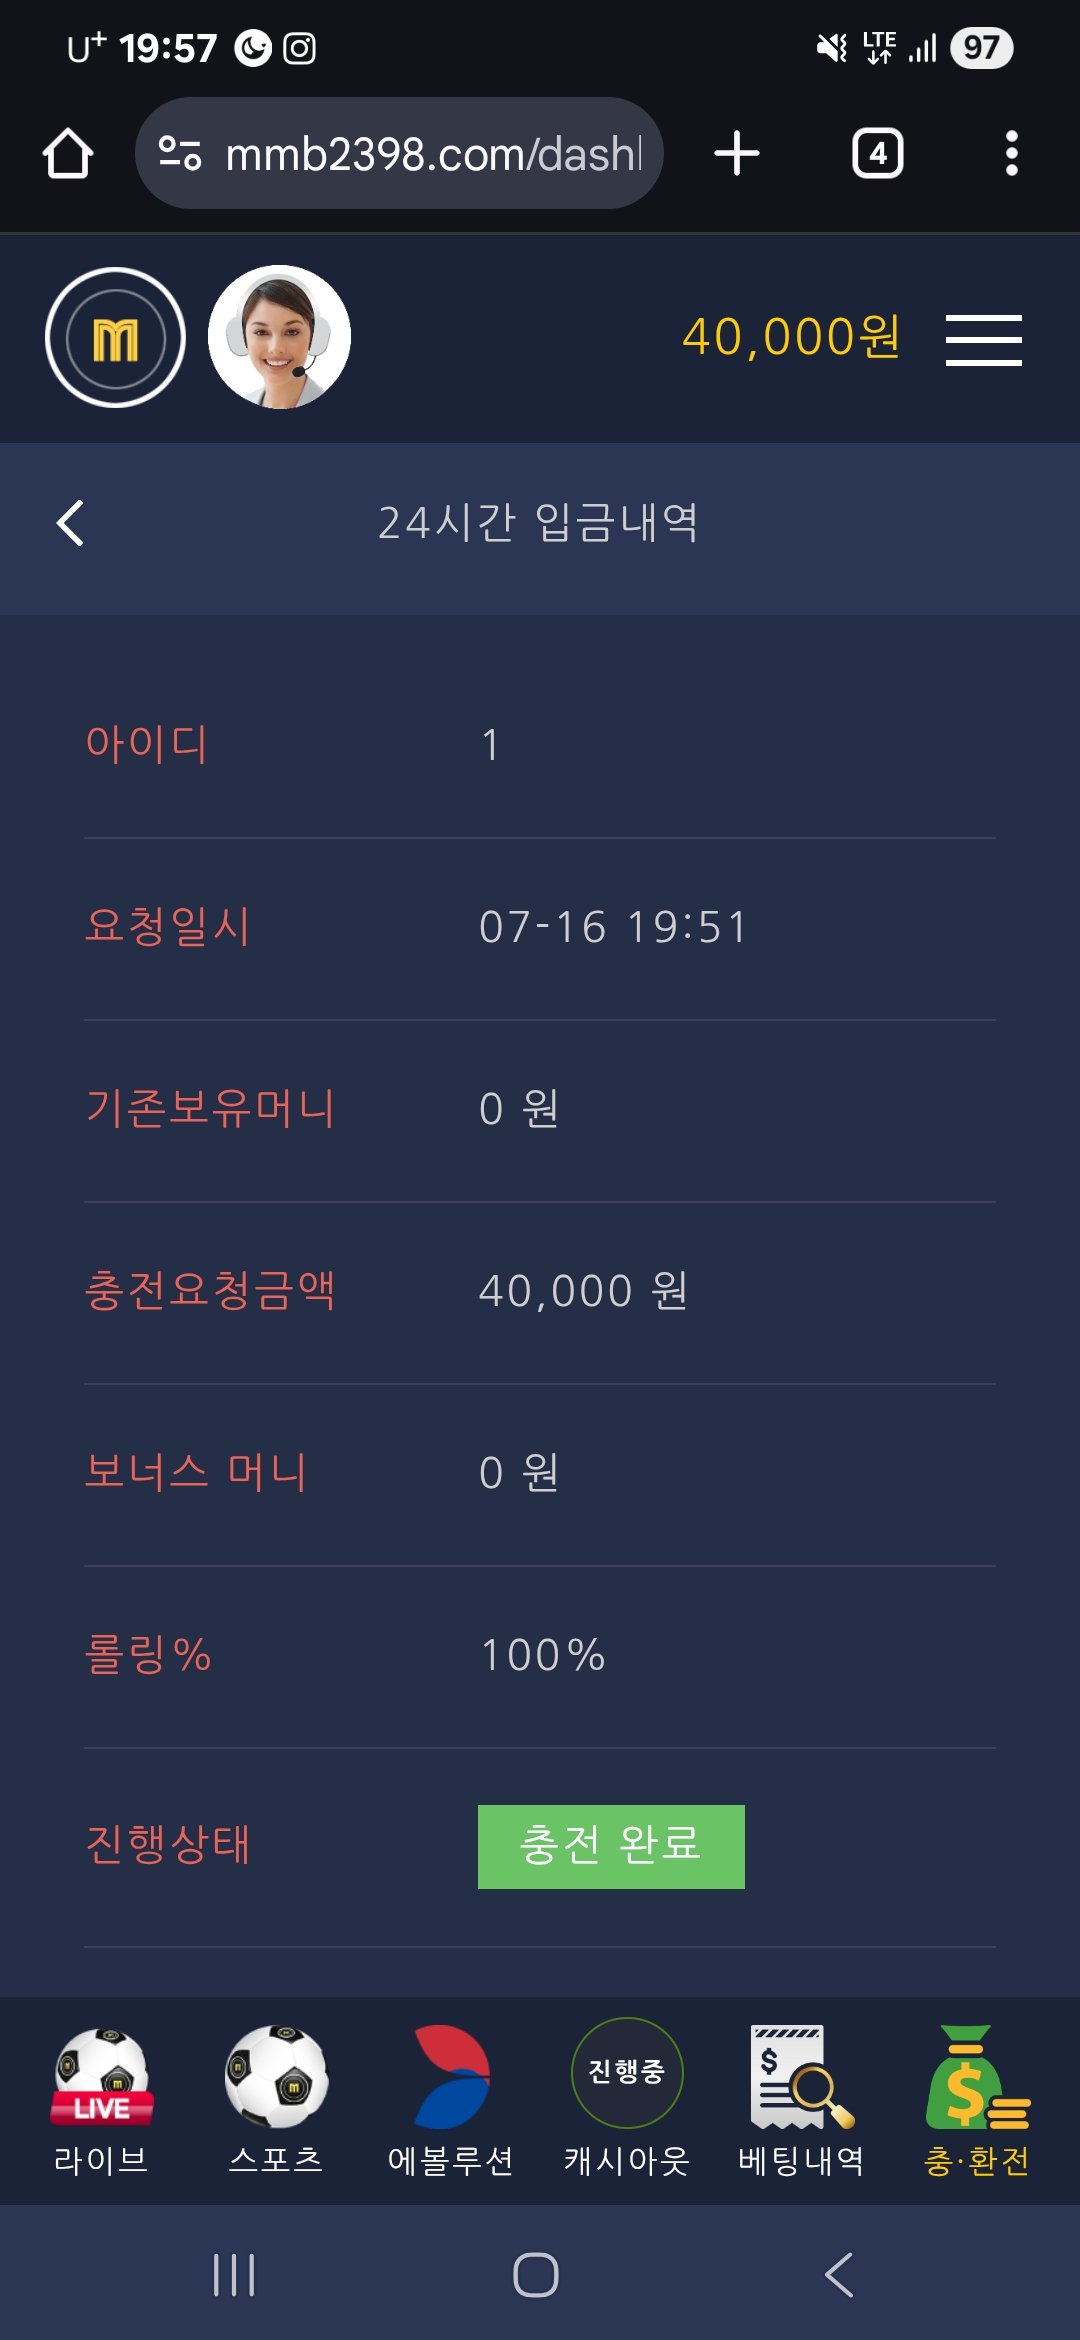
Task: Click the gold M site logo
Action: (x=116, y=338)
